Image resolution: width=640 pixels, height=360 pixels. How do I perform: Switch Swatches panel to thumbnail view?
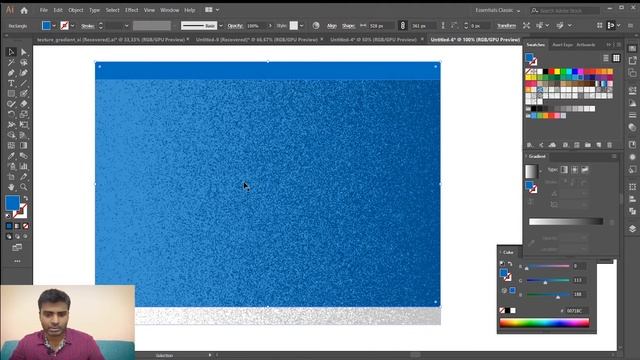[x=616, y=58]
